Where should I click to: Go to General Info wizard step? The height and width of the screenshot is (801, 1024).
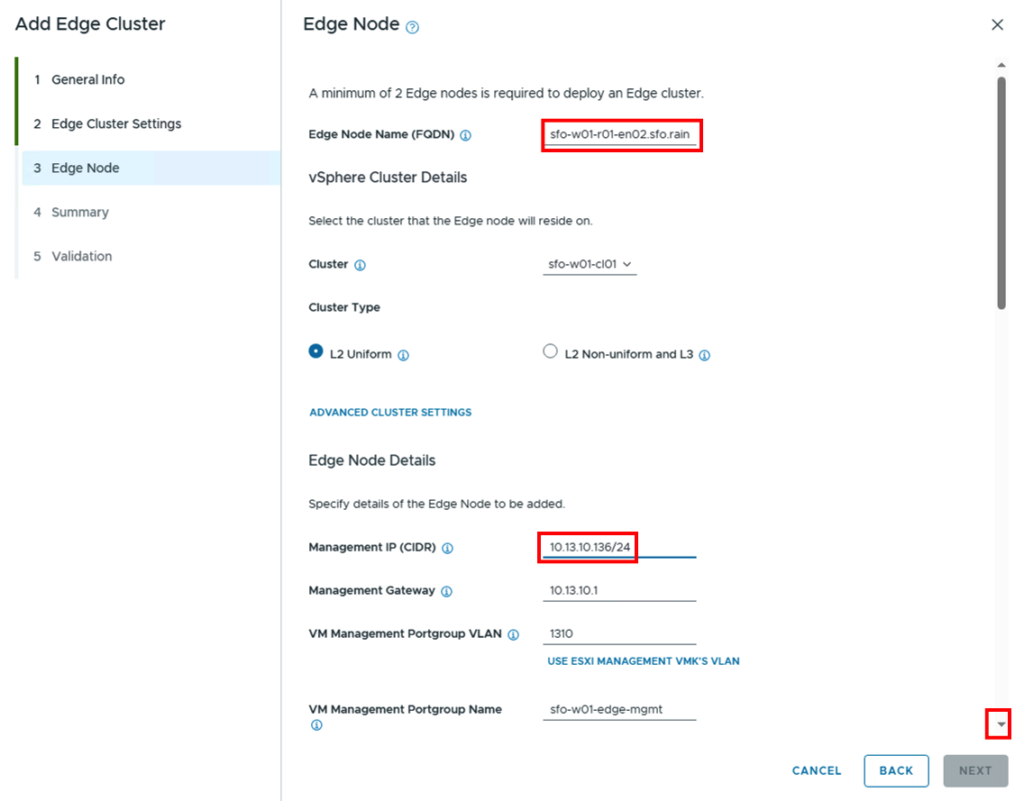coord(88,80)
